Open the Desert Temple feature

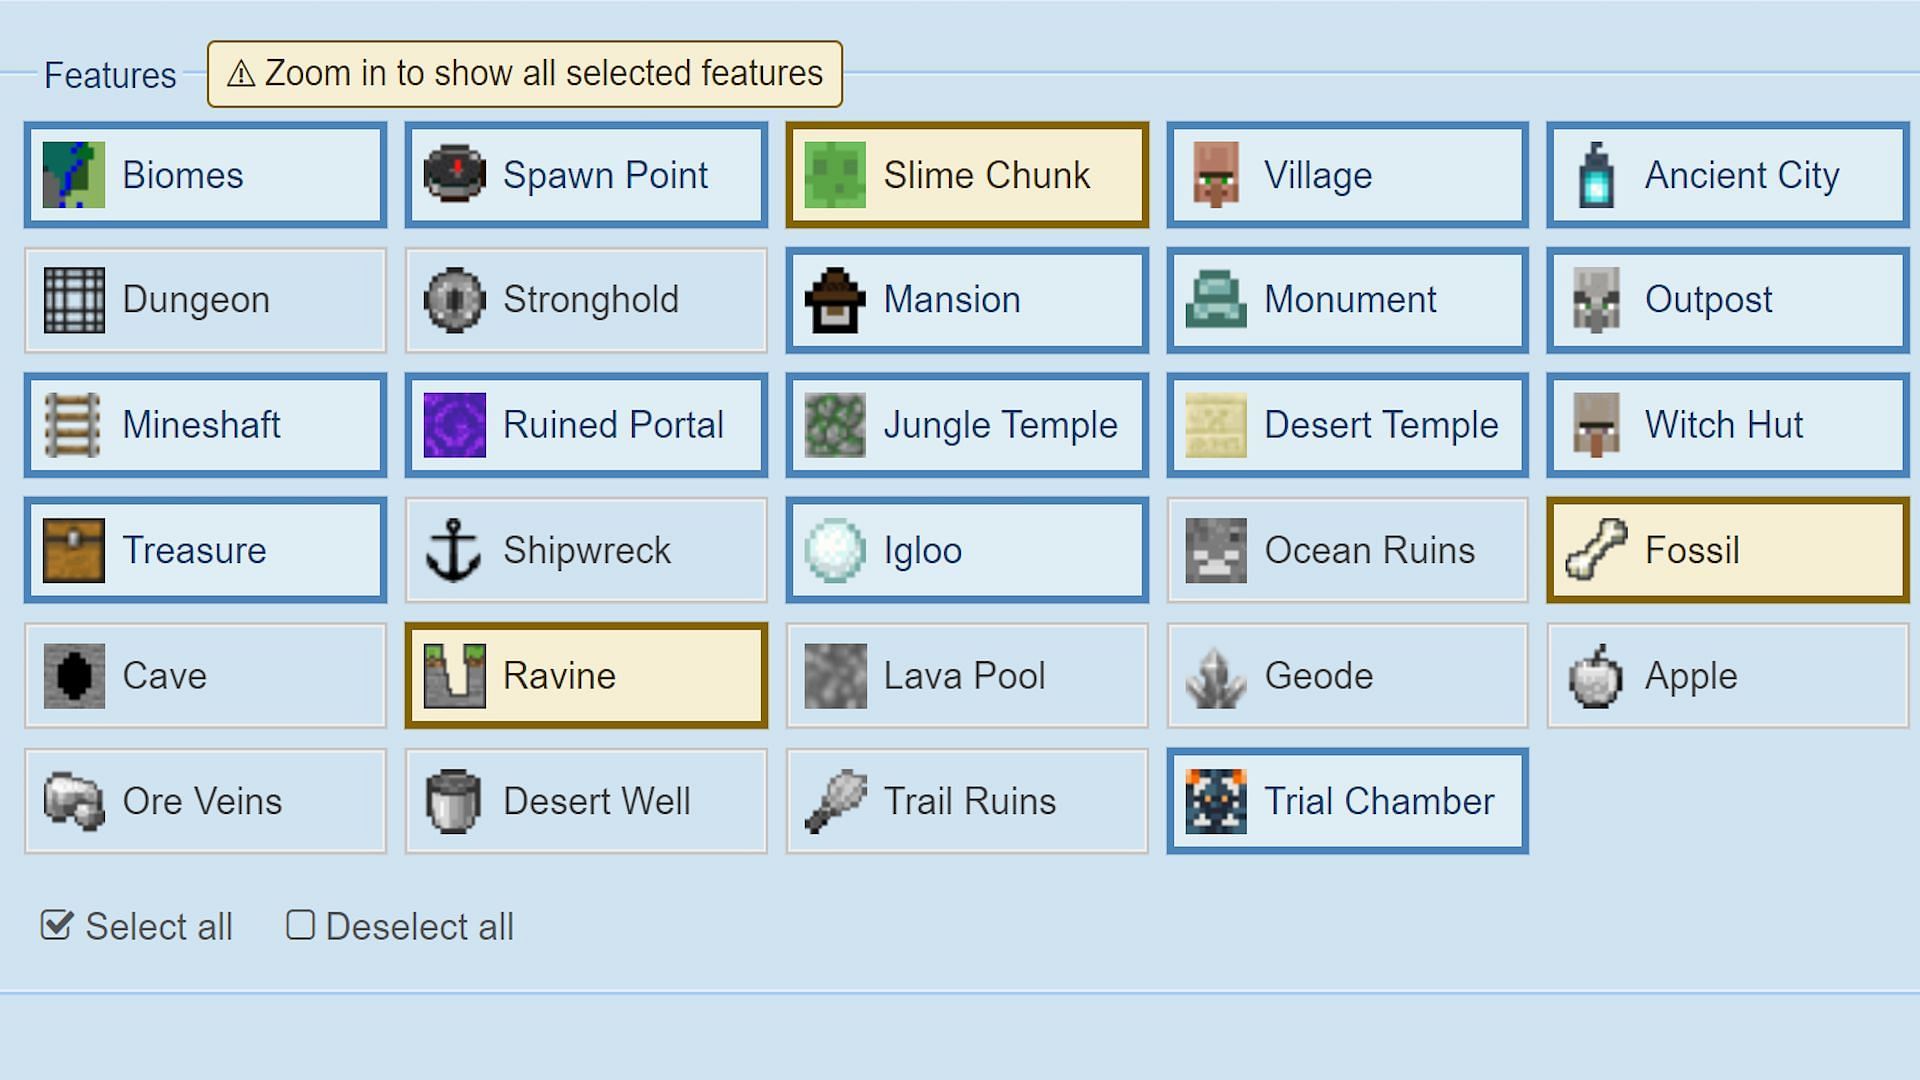pyautogui.click(x=1346, y=425)
